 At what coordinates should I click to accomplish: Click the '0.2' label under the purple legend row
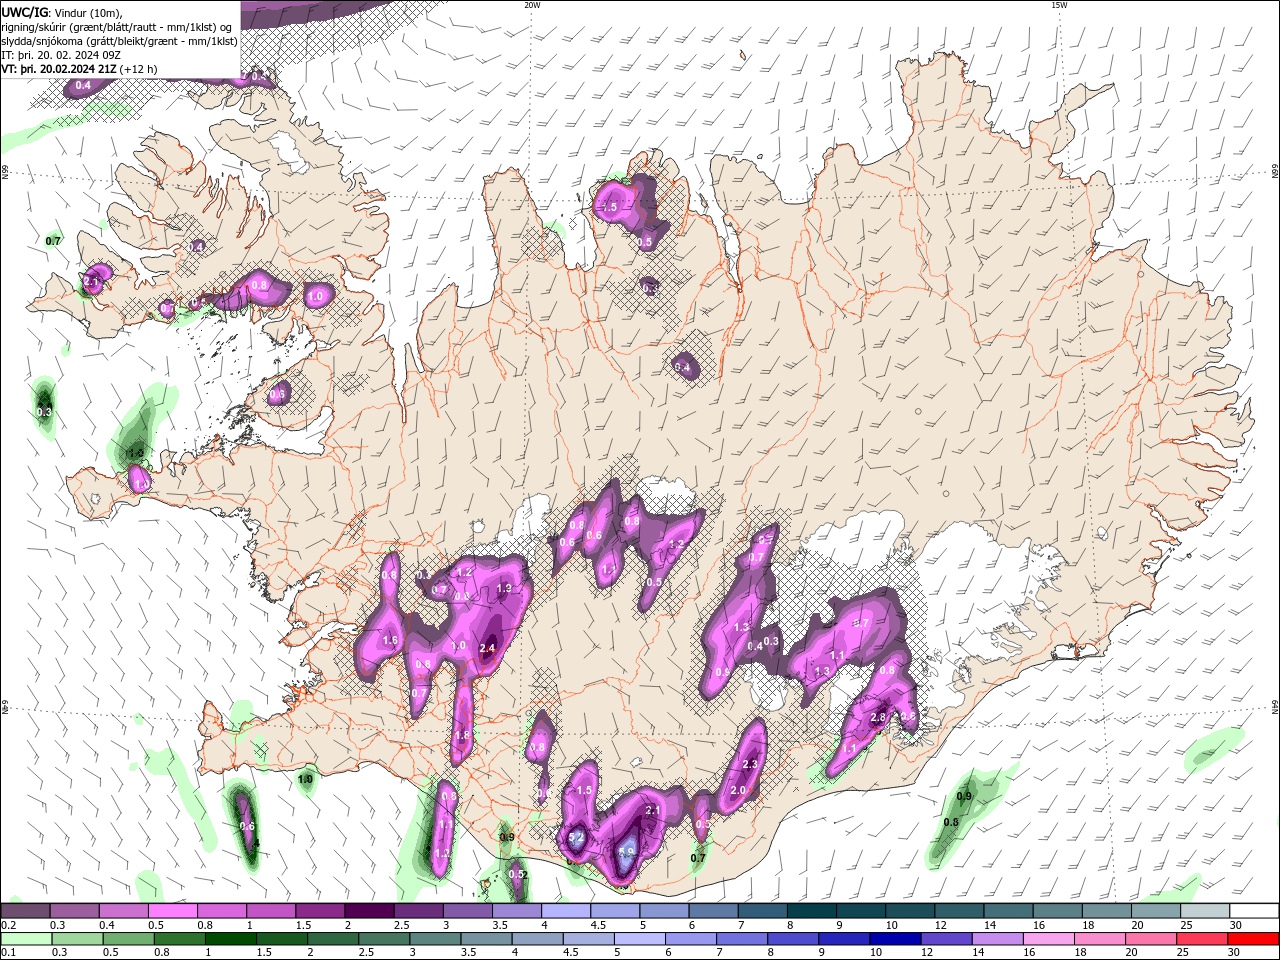tap(7, 925)
